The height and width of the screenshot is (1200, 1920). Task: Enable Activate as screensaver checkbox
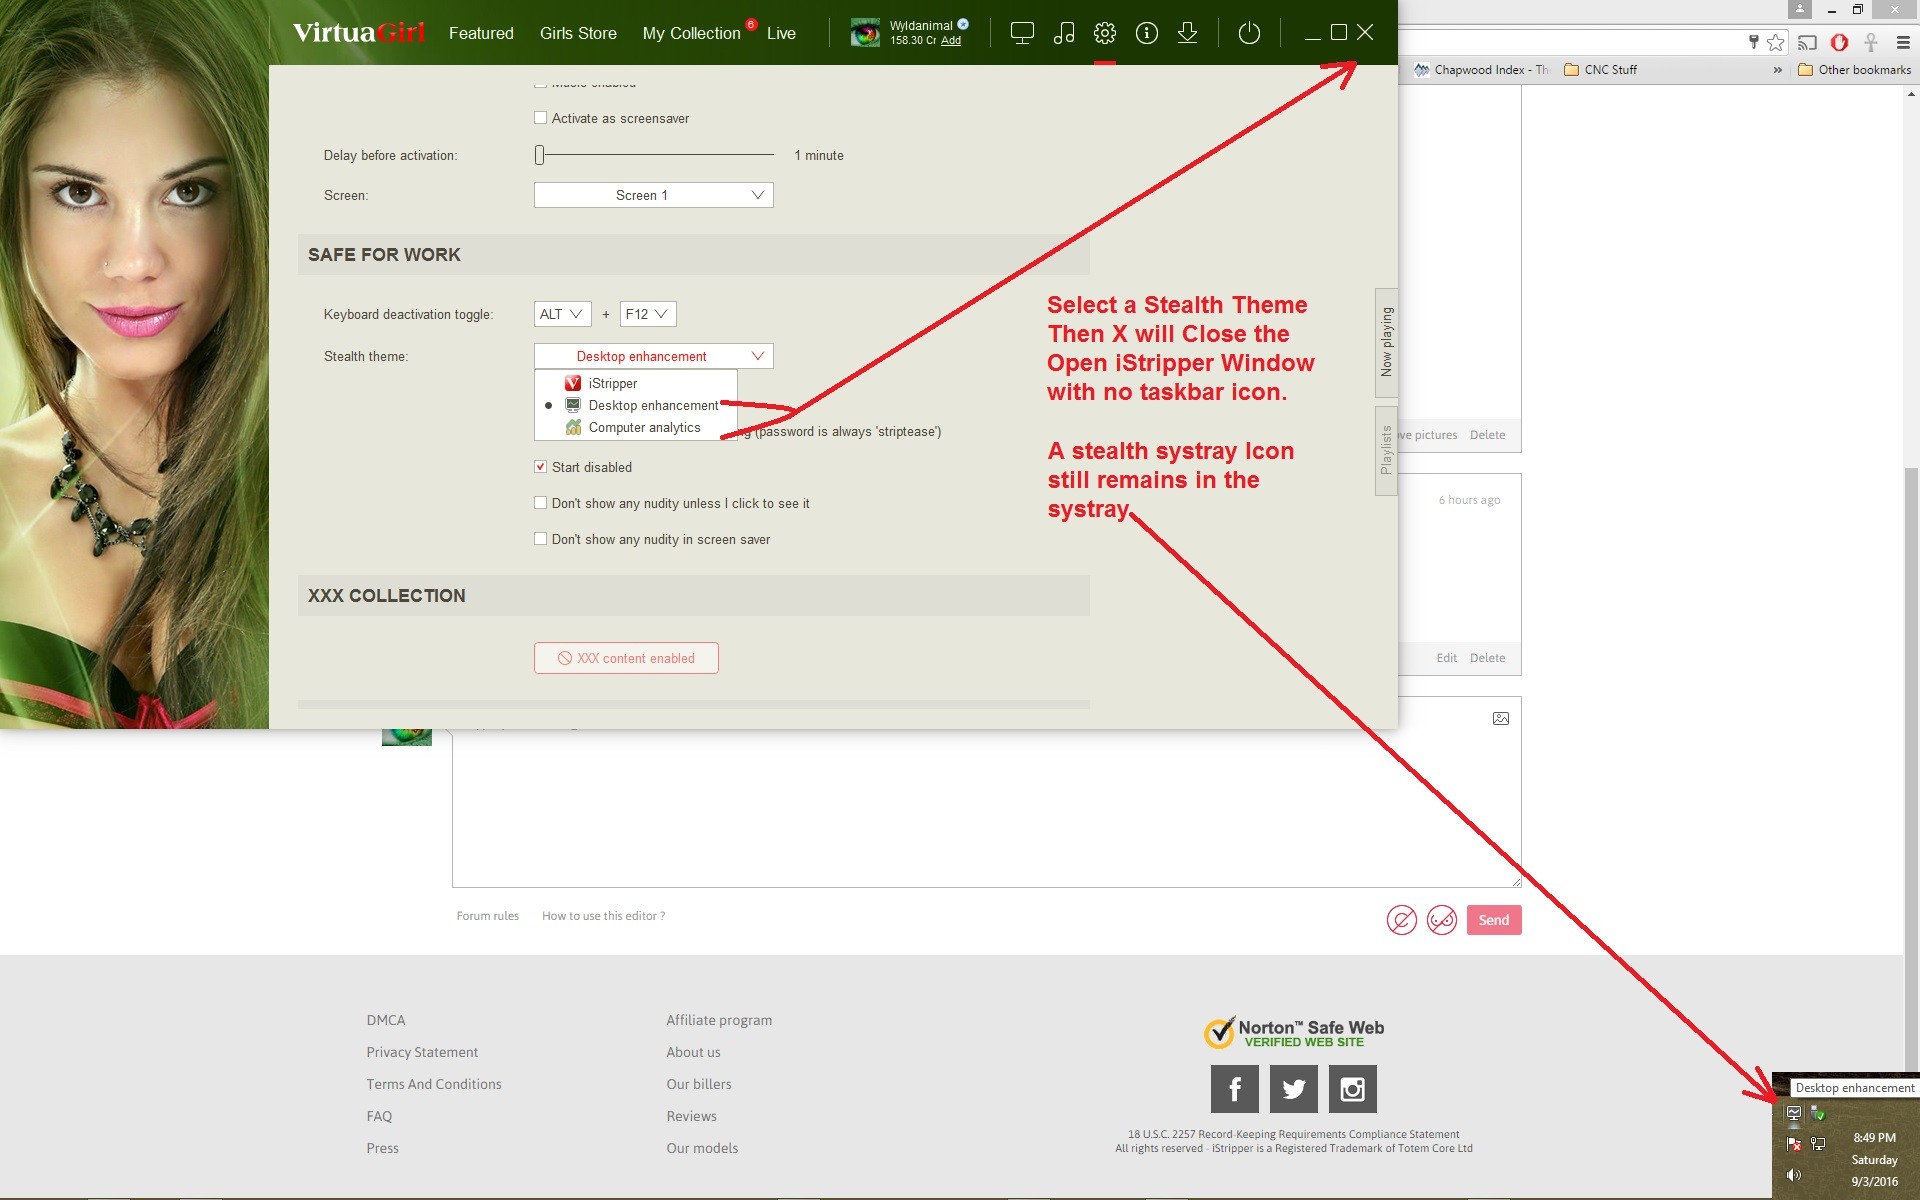pos(541,118)
